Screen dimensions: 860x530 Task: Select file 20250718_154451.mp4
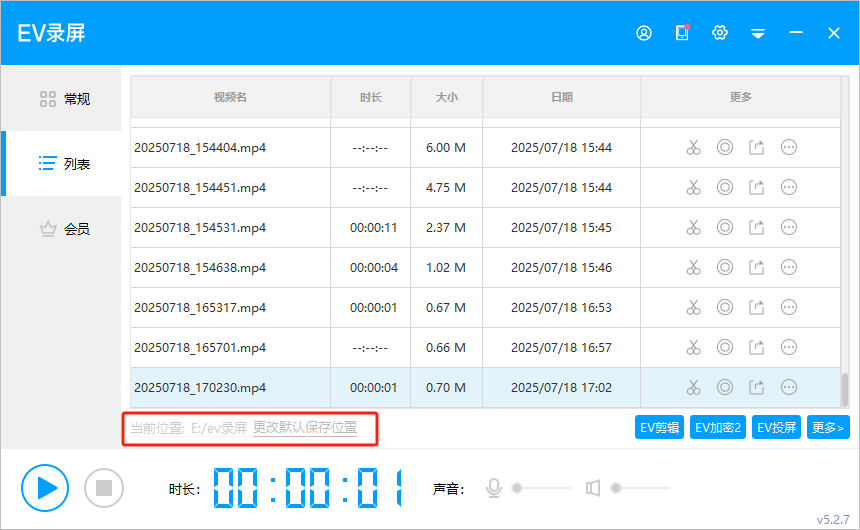(x=200, y=188)
